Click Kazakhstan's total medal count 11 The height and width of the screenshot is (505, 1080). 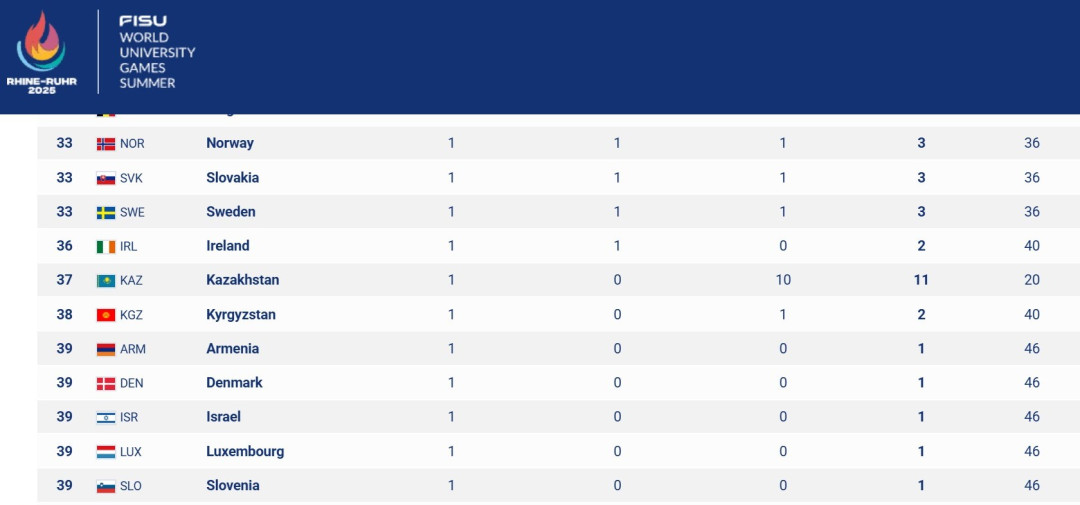pos(921,280)
